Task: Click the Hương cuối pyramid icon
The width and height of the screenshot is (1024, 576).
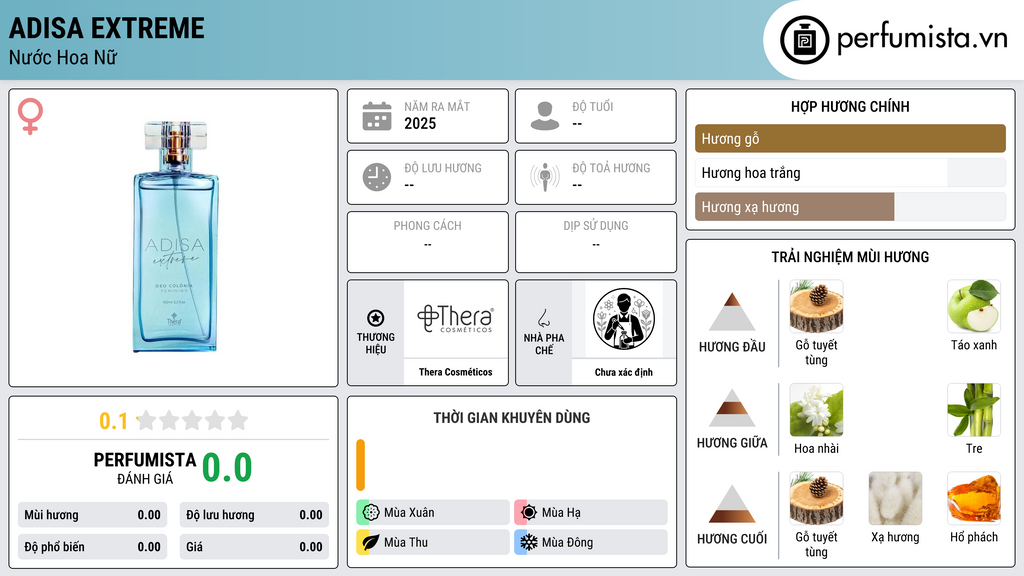Action: click(732, 504)
